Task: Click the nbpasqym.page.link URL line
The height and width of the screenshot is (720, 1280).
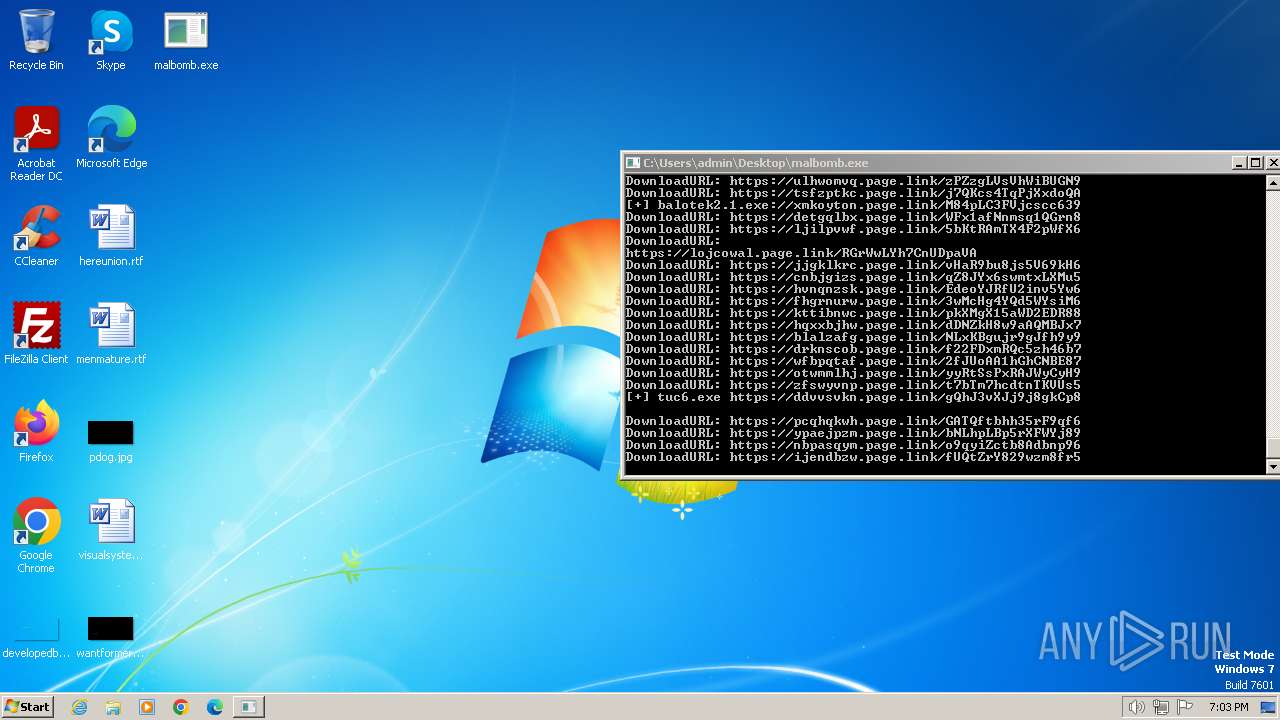Action: pos(853,445)
